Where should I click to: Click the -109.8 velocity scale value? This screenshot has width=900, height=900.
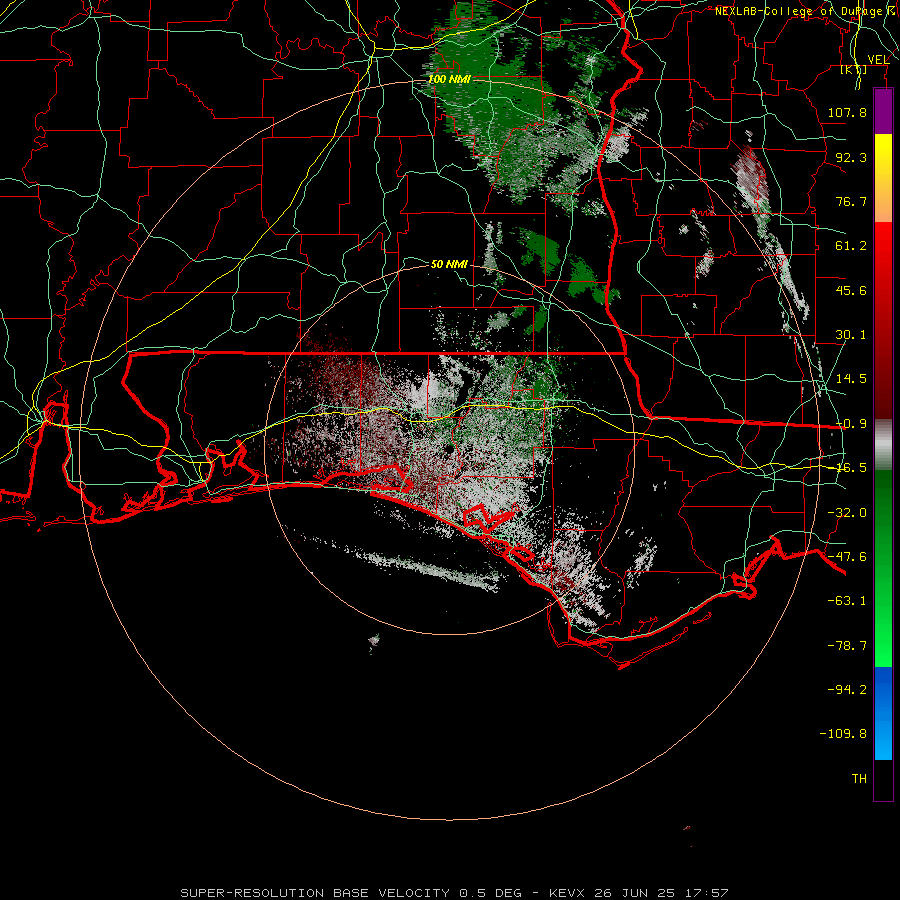coord(843,734)
